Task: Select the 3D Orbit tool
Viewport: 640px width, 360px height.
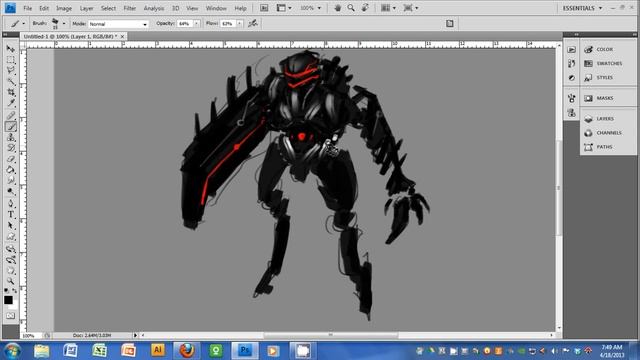Action: 11,260
